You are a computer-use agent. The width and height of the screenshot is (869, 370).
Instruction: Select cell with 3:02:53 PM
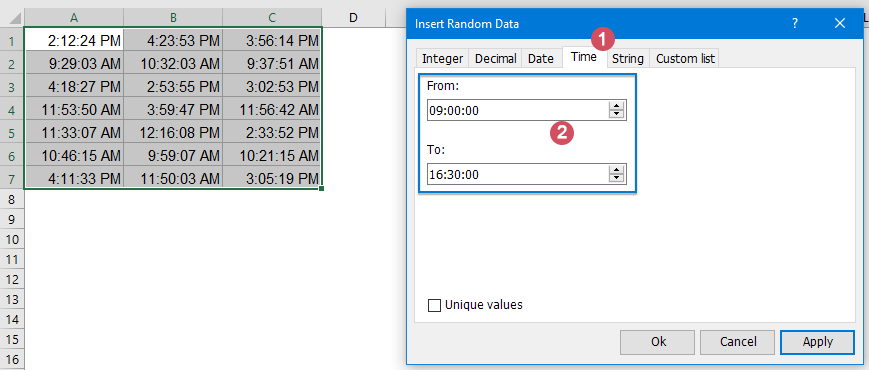click(x=272, y=86)
